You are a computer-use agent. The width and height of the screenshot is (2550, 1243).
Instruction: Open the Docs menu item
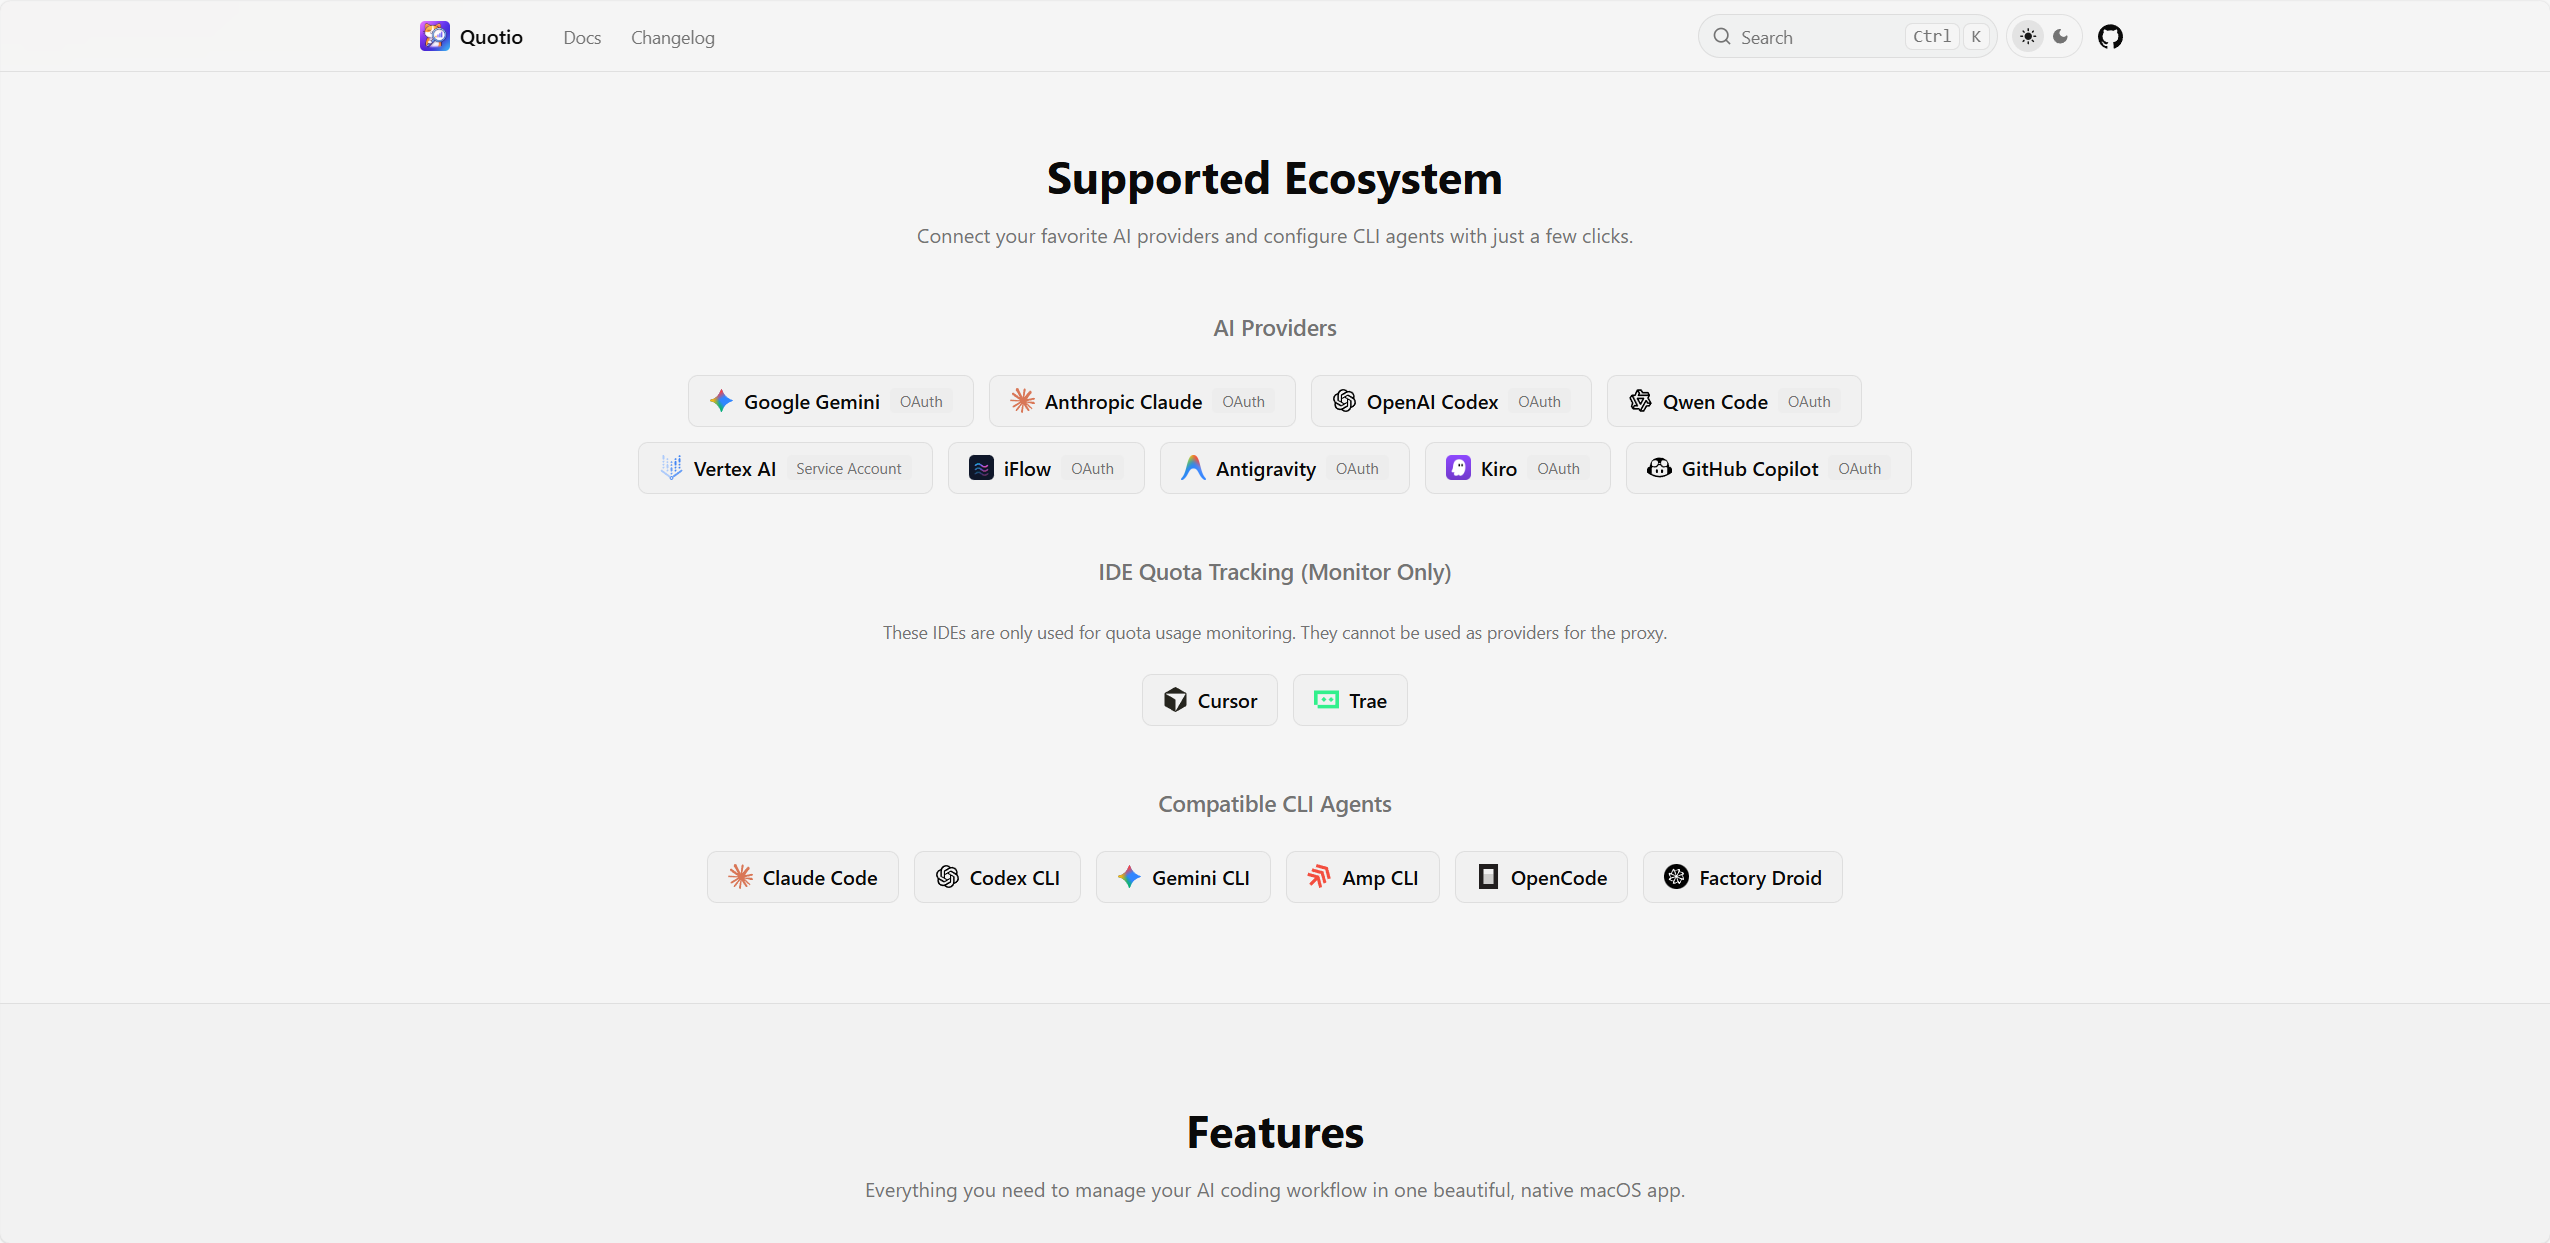click(582, 38)
